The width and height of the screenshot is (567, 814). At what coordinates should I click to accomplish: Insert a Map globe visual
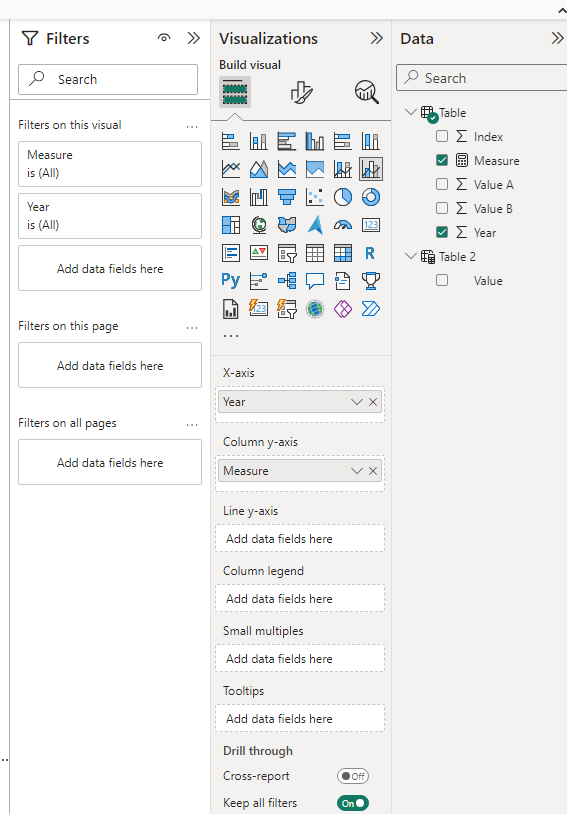[259, 225]
